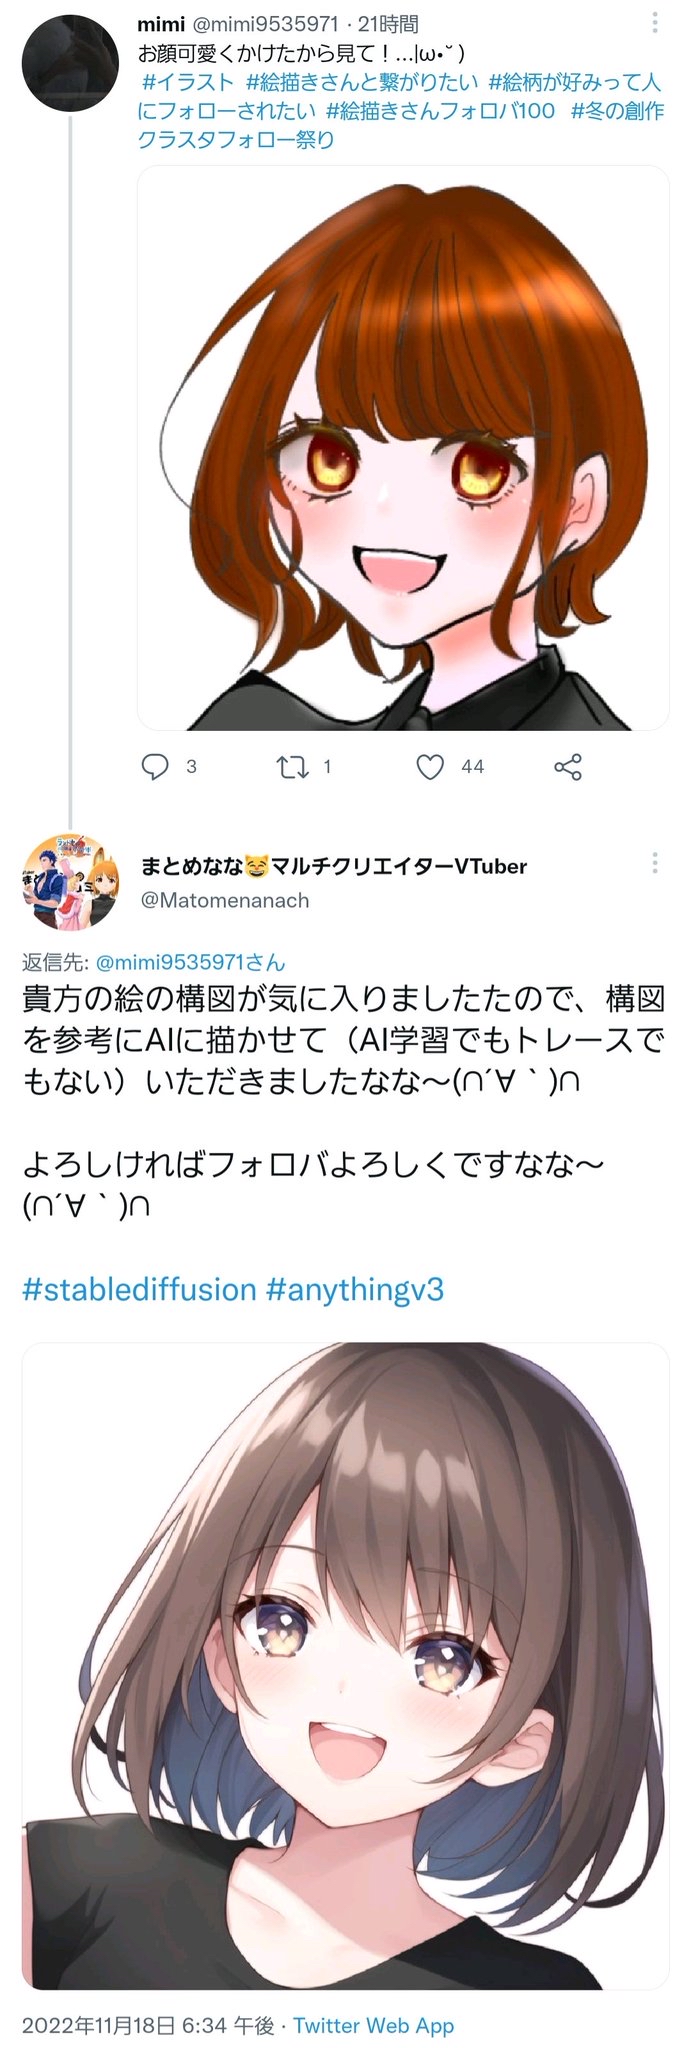691x2048 pixels.
Task: Open the #イラスト hashtag
Action: tap(188, 82)
